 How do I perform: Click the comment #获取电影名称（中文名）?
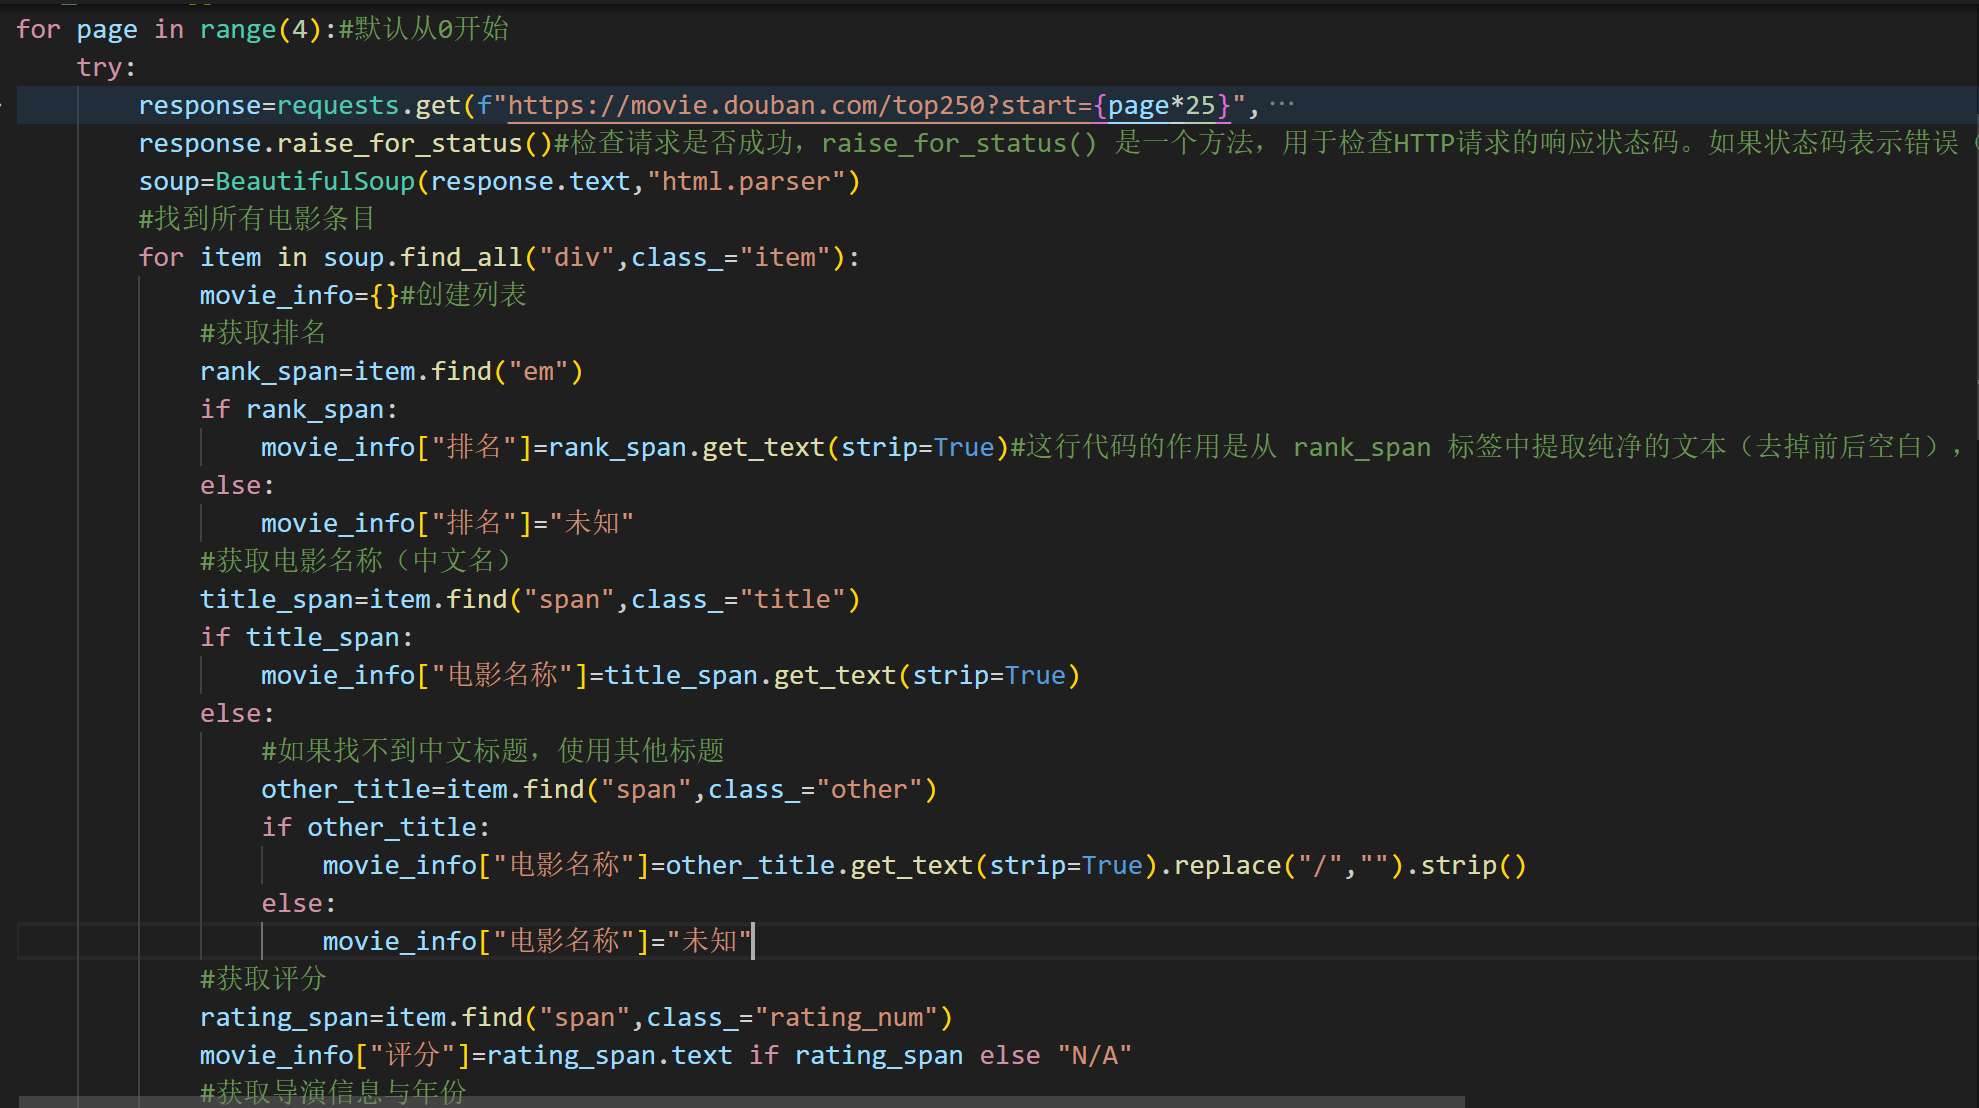click(356, 561)
